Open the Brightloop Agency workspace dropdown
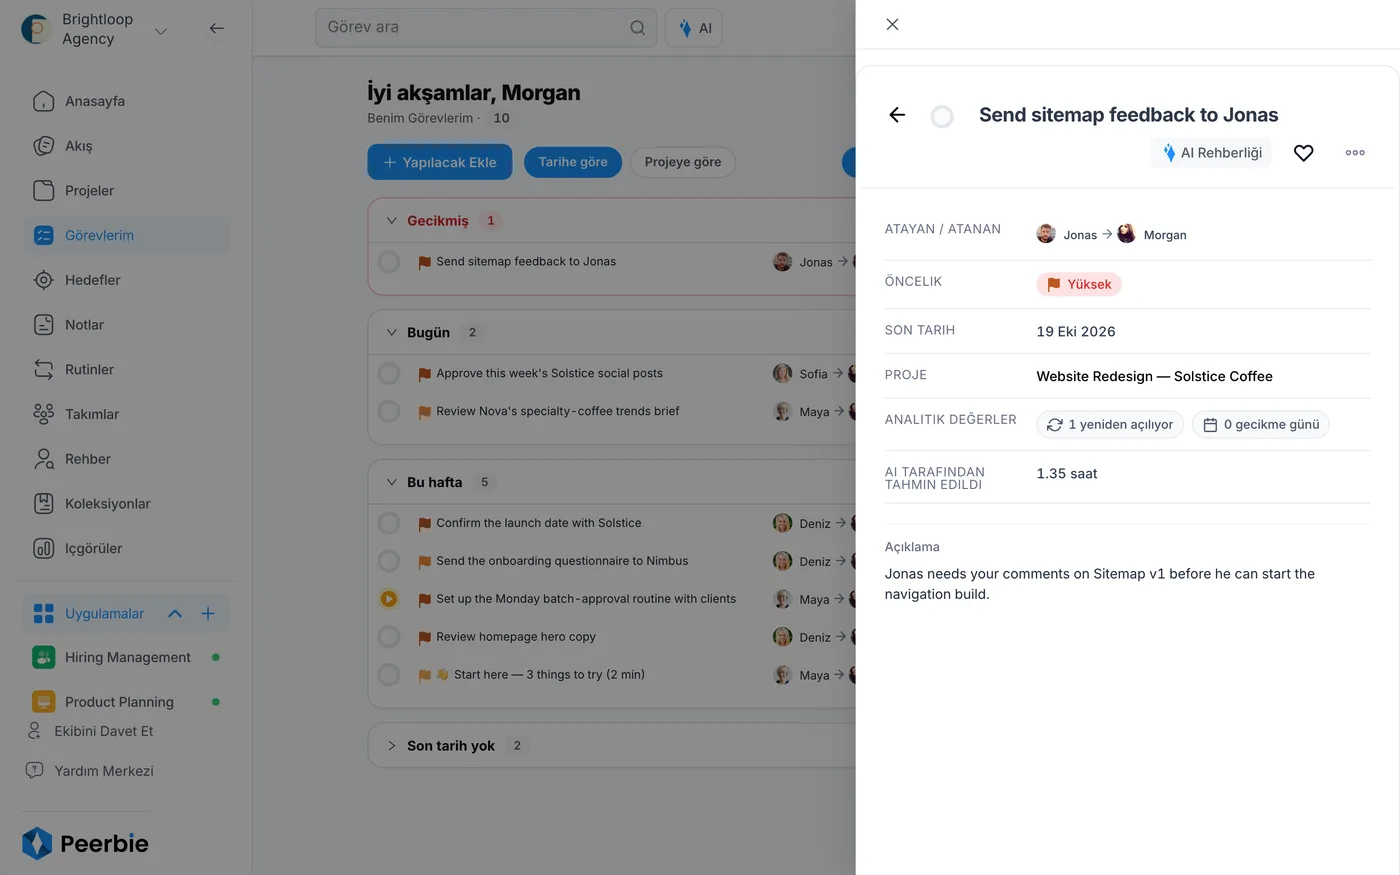 (160, 31)
